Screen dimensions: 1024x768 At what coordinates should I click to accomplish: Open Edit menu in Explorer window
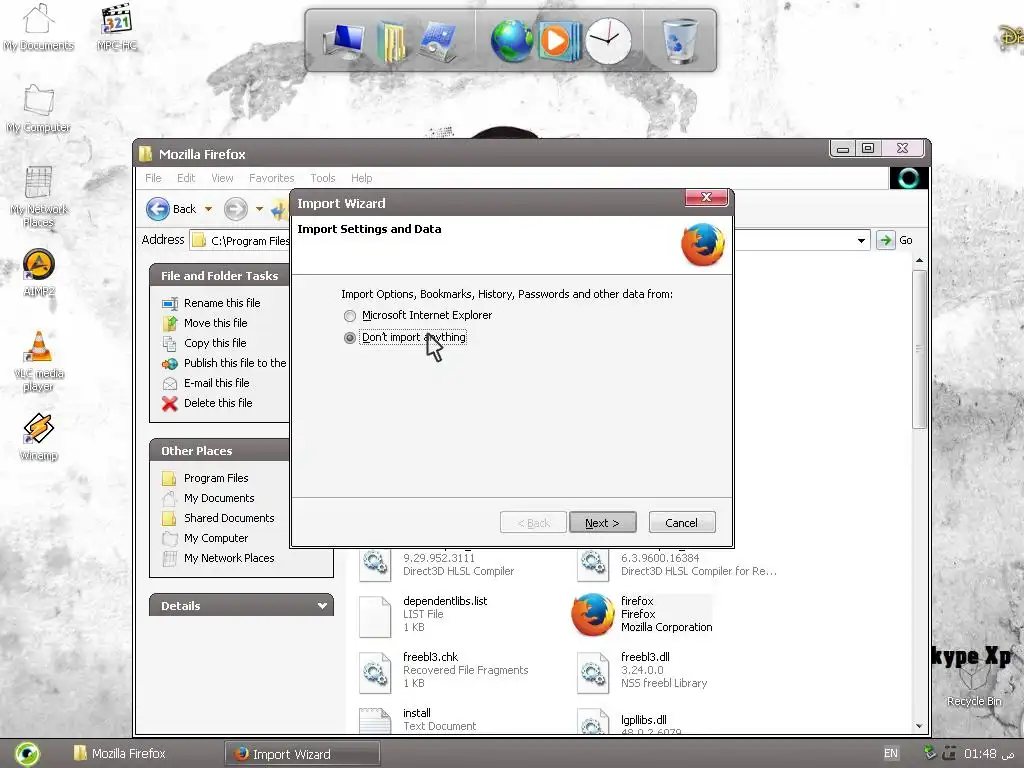[186, 178]
